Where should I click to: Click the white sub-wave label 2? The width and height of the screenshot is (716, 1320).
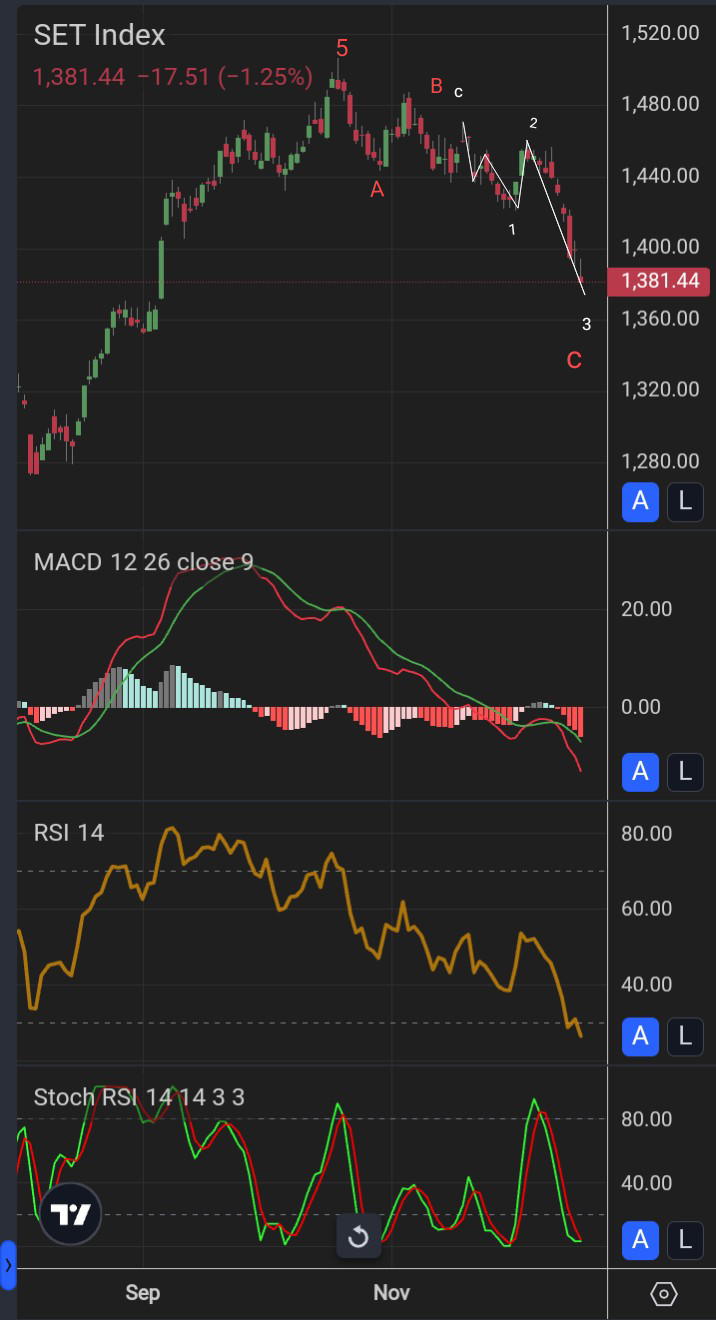pyautogui.click(x=533, y=123)
